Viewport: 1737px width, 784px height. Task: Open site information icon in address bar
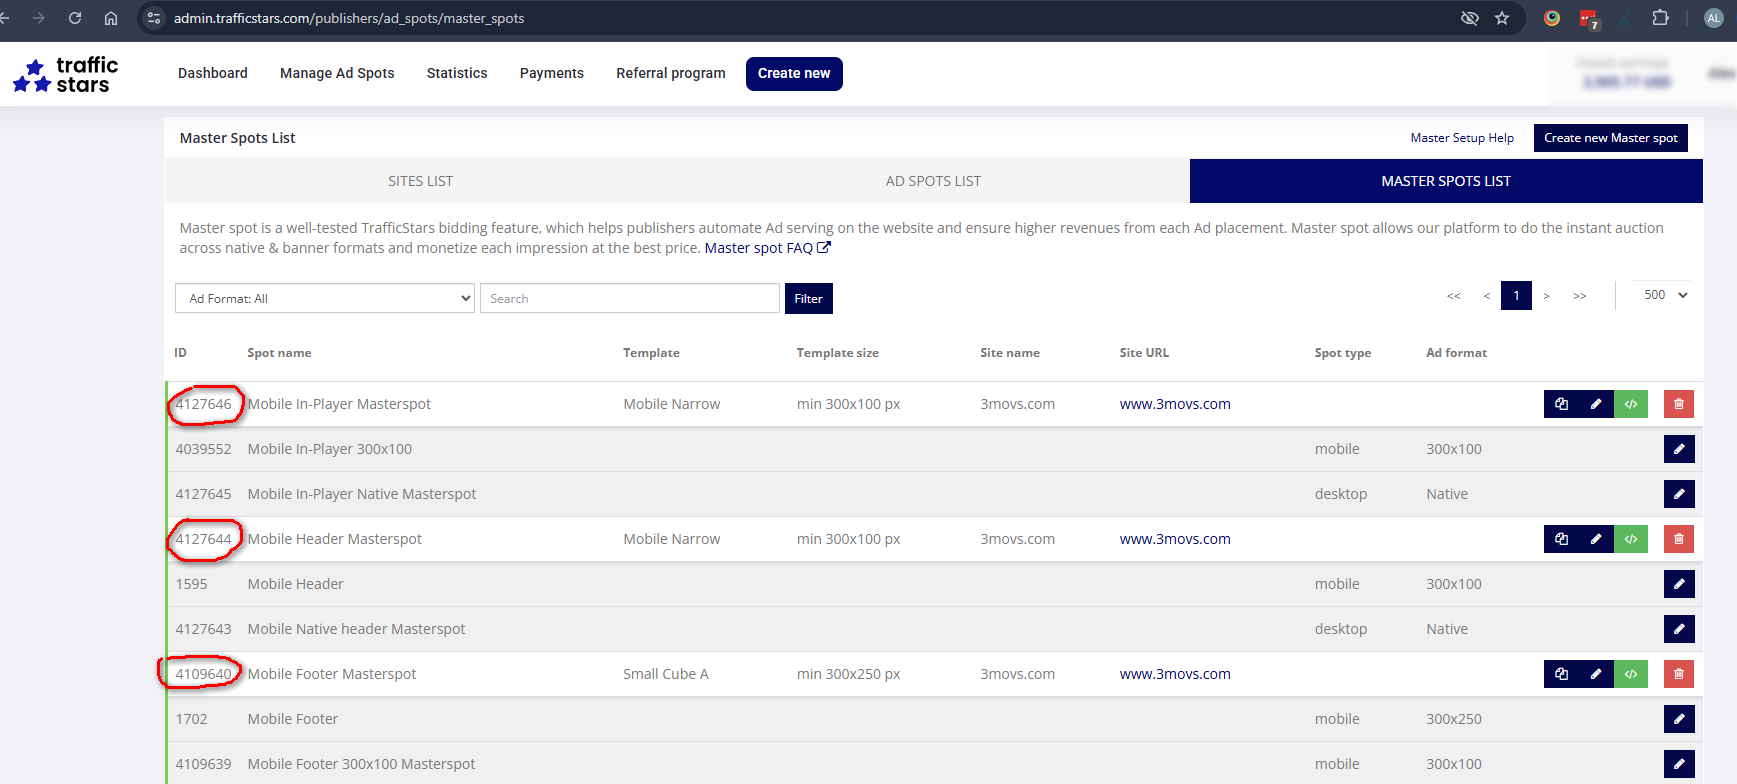[x=153, y=18]
